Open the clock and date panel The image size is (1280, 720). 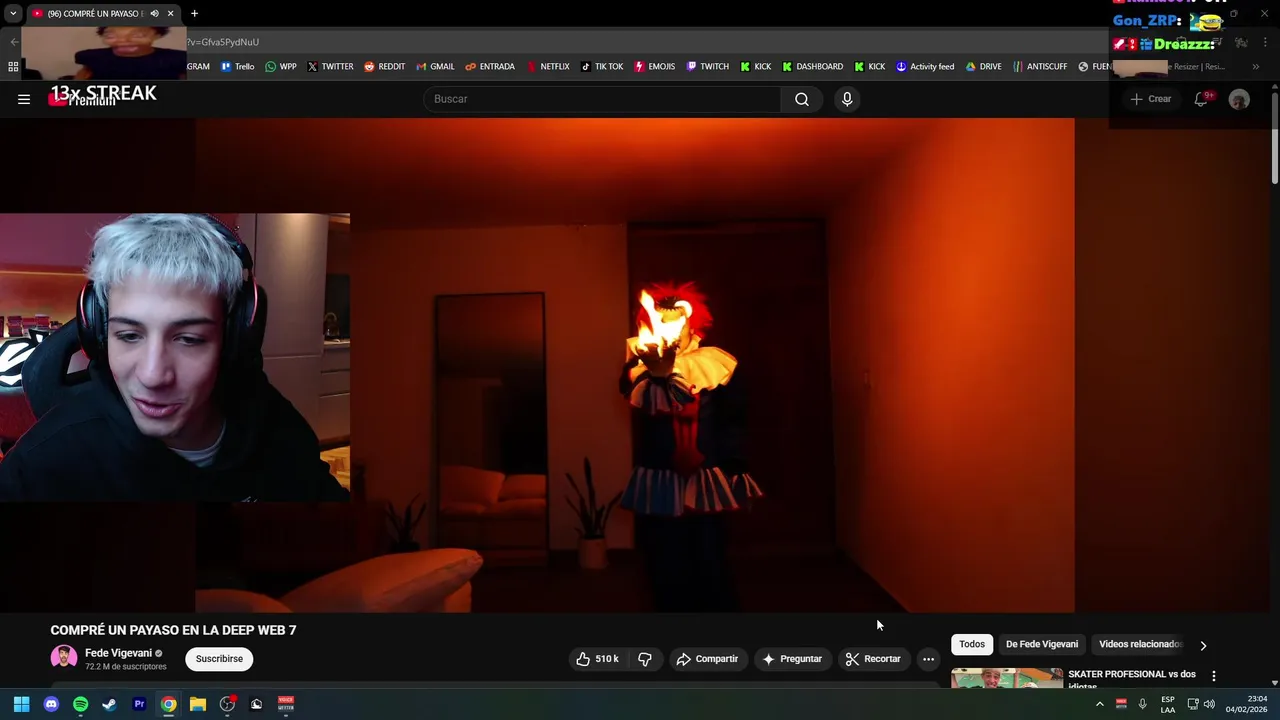1246,704
